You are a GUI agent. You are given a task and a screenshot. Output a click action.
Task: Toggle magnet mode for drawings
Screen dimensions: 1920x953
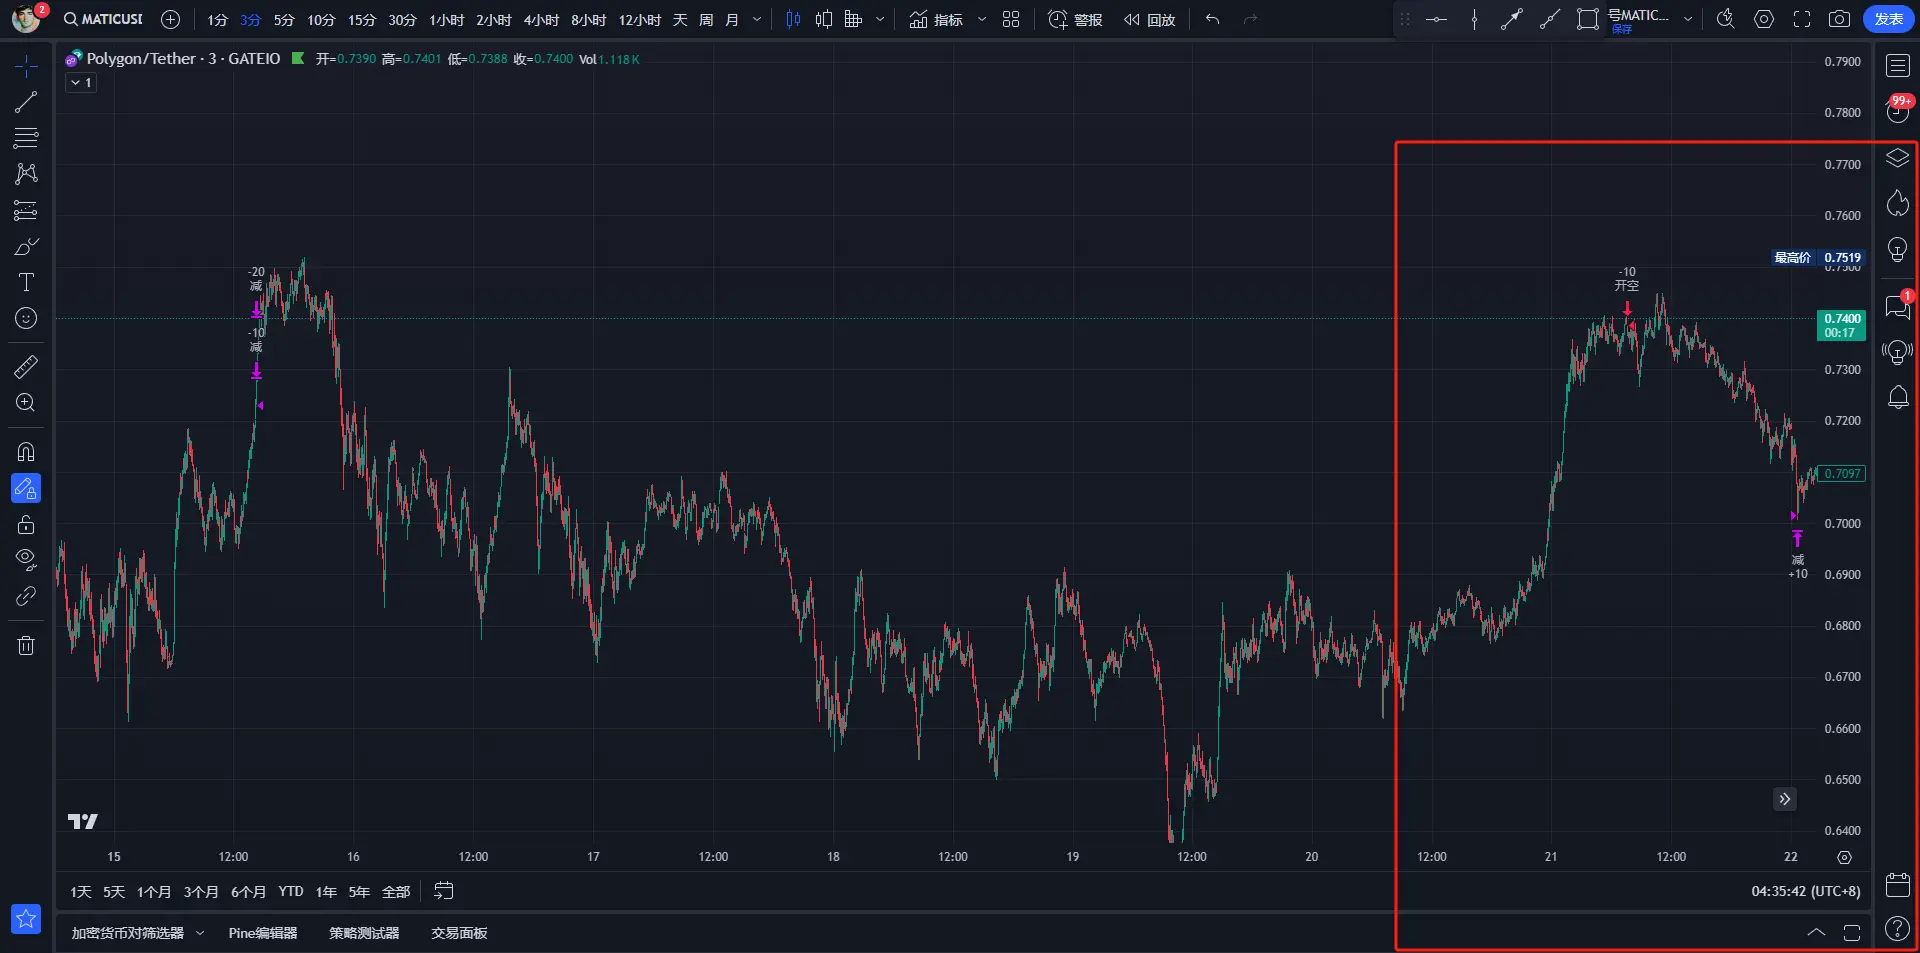[x=26, y=452]
